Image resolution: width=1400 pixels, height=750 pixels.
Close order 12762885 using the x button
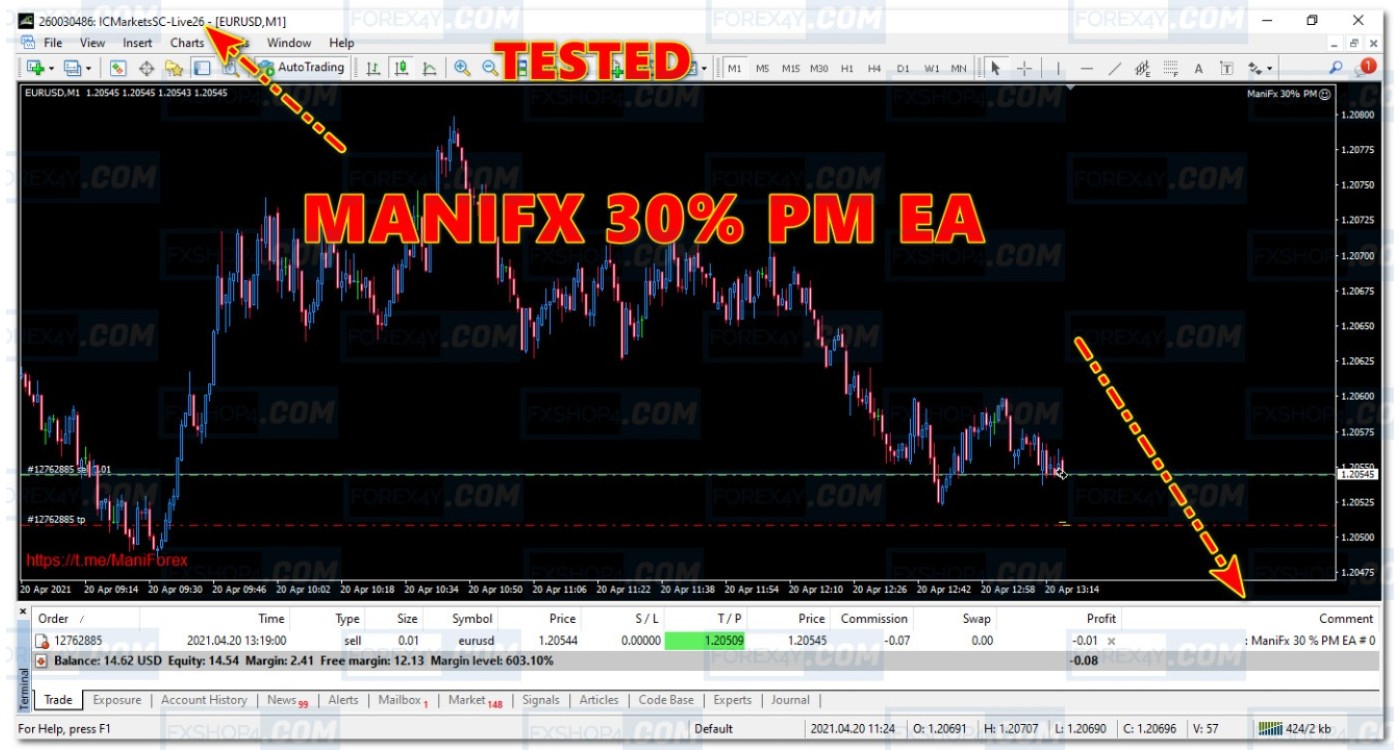click(x=1111, y=641)
